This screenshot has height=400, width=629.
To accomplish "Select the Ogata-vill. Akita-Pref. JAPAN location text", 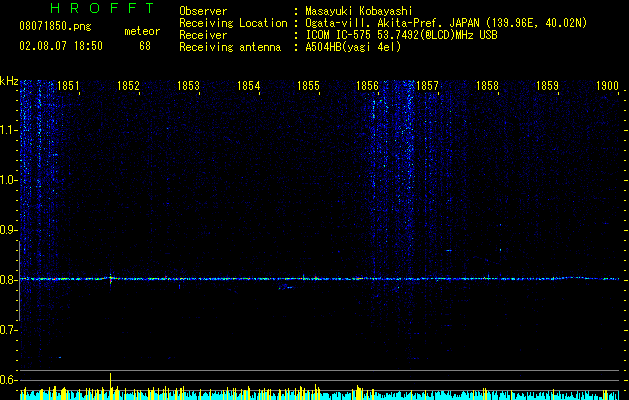I will click(446, 23).
